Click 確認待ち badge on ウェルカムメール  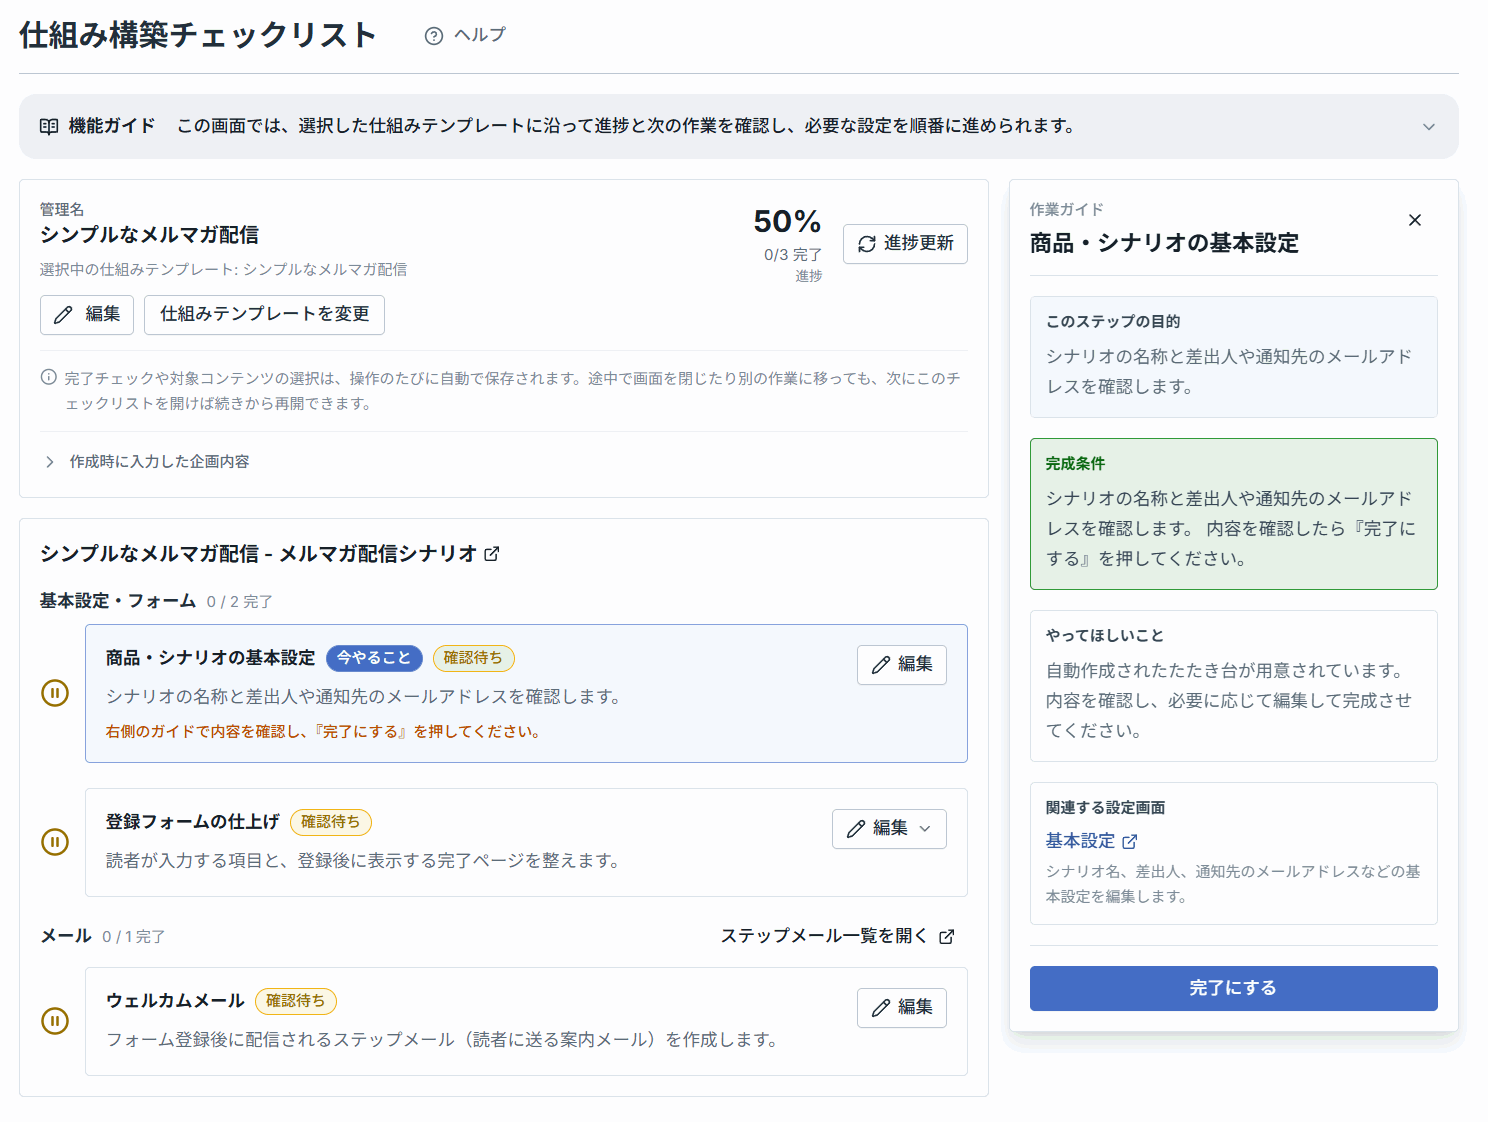296,1001
